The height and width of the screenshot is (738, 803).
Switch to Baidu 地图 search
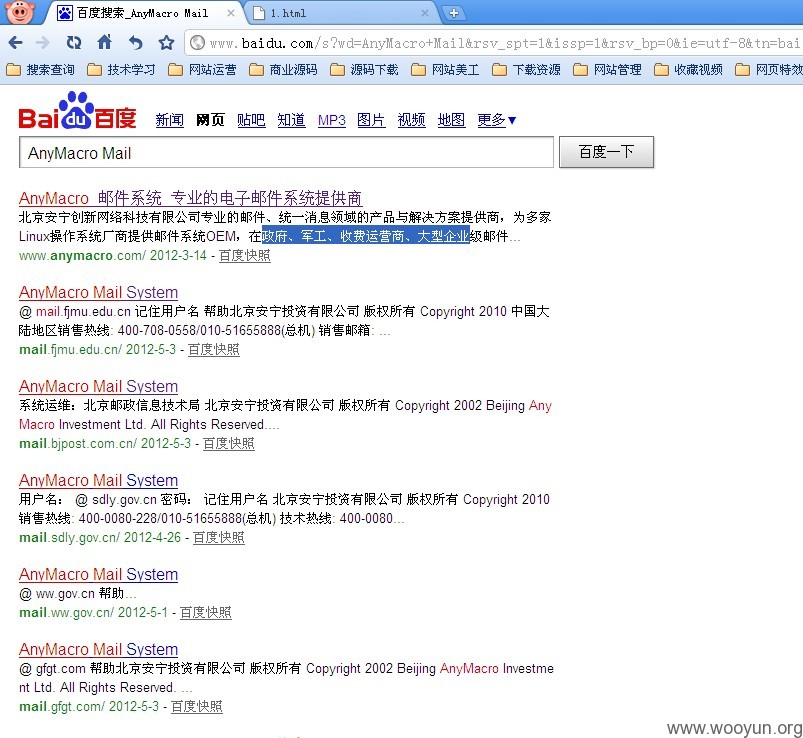pos(451,120)
